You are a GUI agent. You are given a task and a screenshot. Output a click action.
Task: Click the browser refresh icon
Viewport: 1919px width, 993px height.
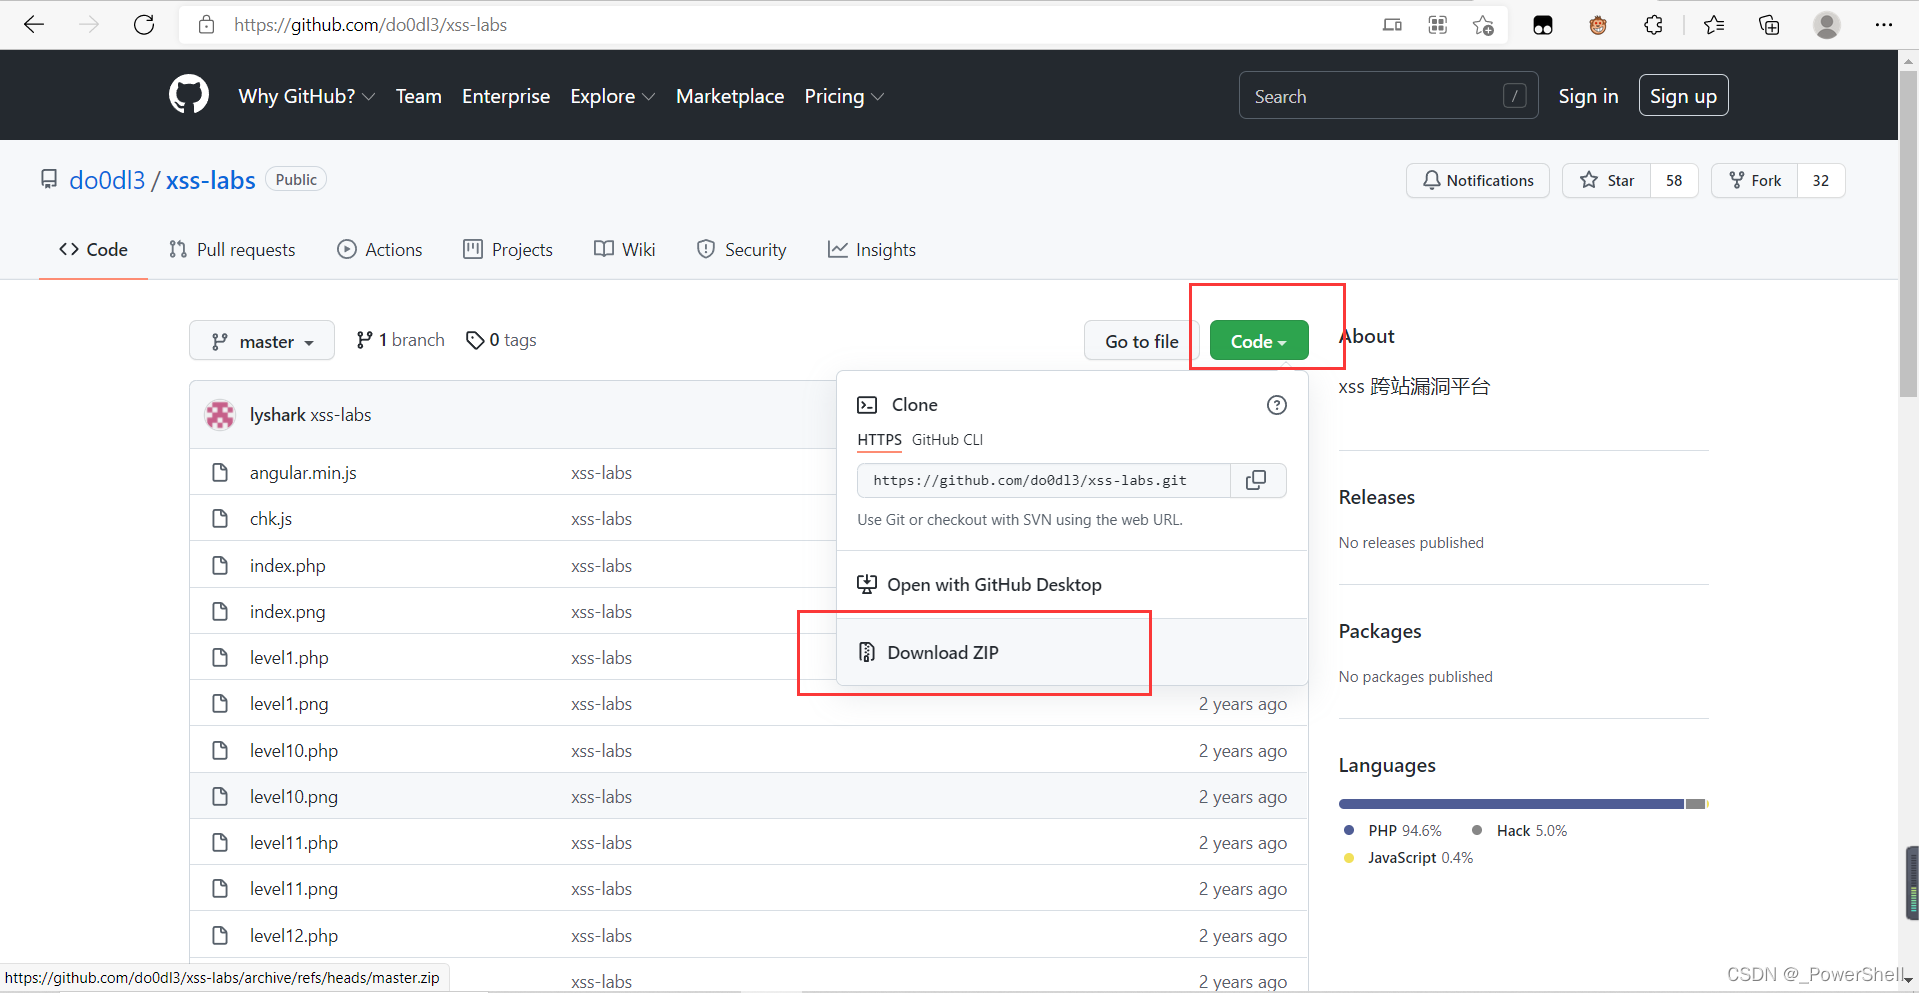pyautogui.click(x=144, y=24)
